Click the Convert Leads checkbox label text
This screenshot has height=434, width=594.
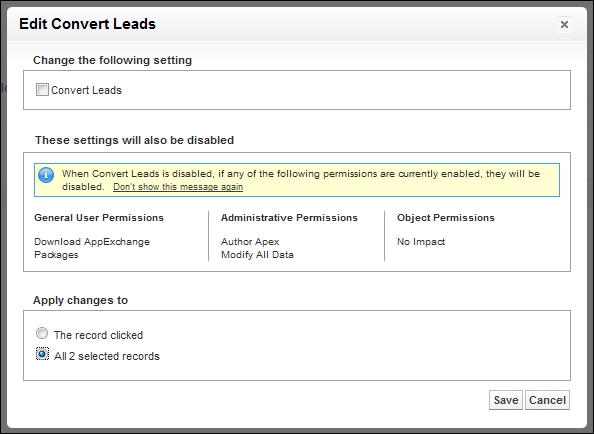click(x=86, y=90)
